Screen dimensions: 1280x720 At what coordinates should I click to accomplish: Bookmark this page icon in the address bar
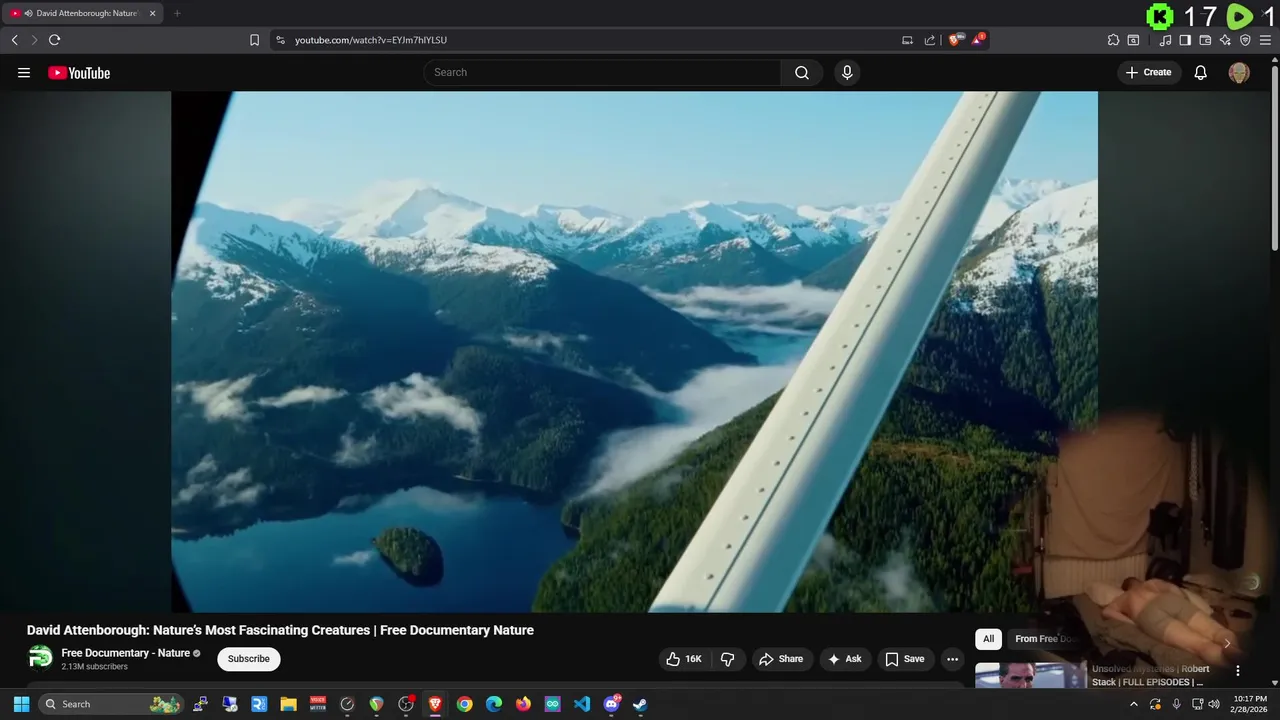tap(254, 40)
